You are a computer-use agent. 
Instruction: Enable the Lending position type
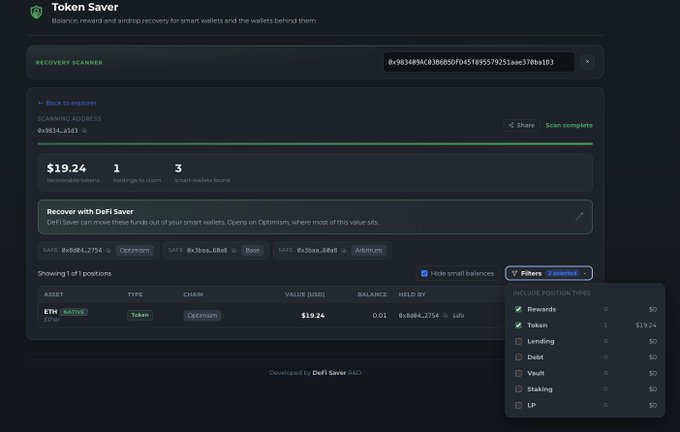[x=518, y=341]
